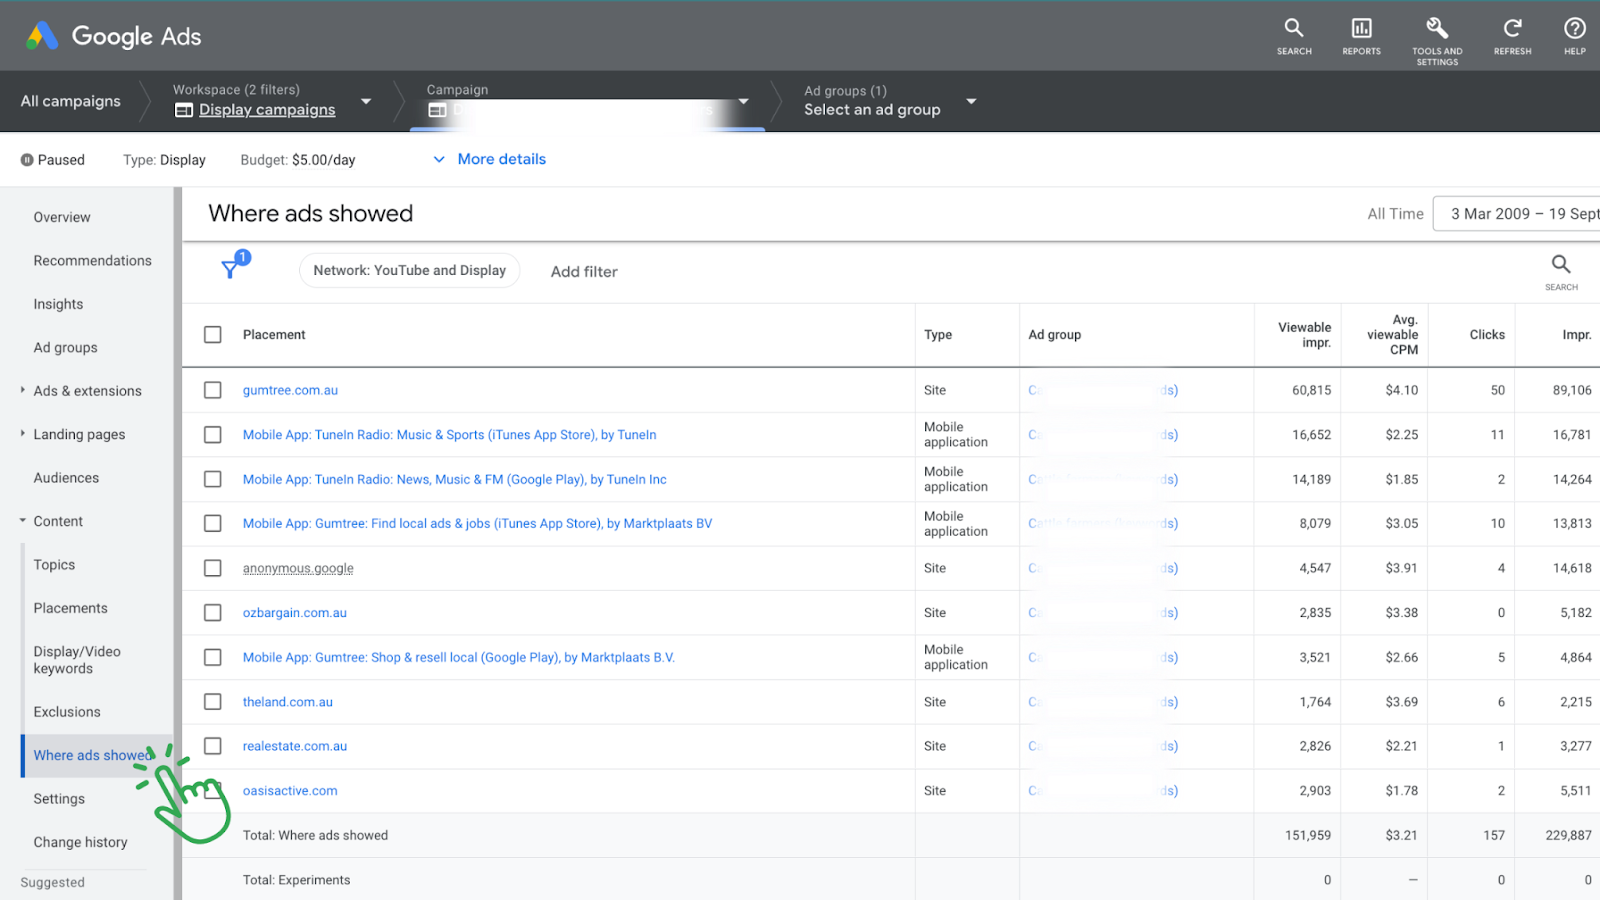Open Exclusions in sidebar
This screenshot has height=900, width=1600.
point(67,712)
